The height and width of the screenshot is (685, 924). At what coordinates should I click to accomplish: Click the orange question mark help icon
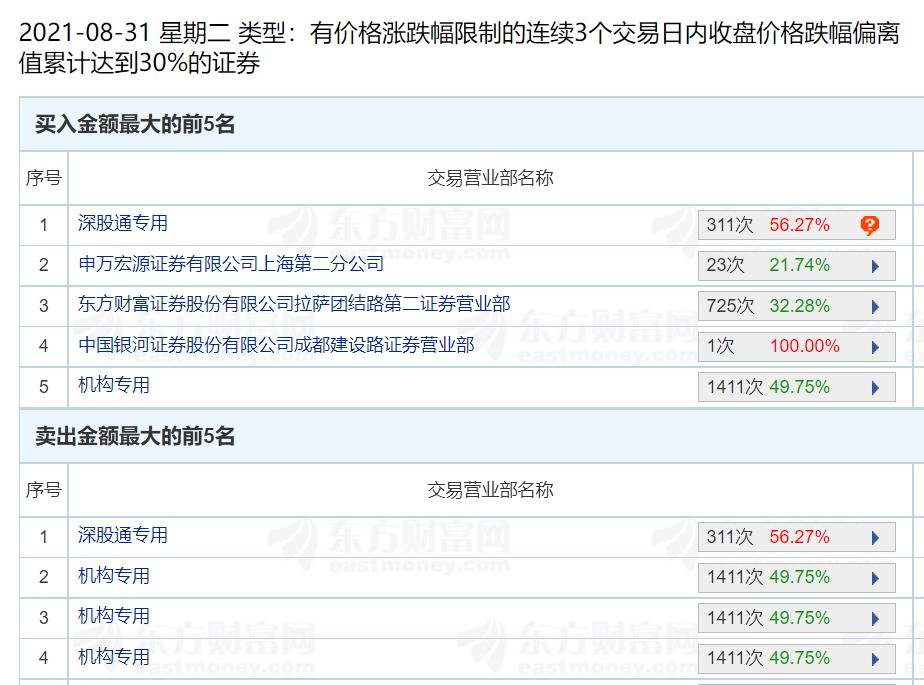(869, 225)
